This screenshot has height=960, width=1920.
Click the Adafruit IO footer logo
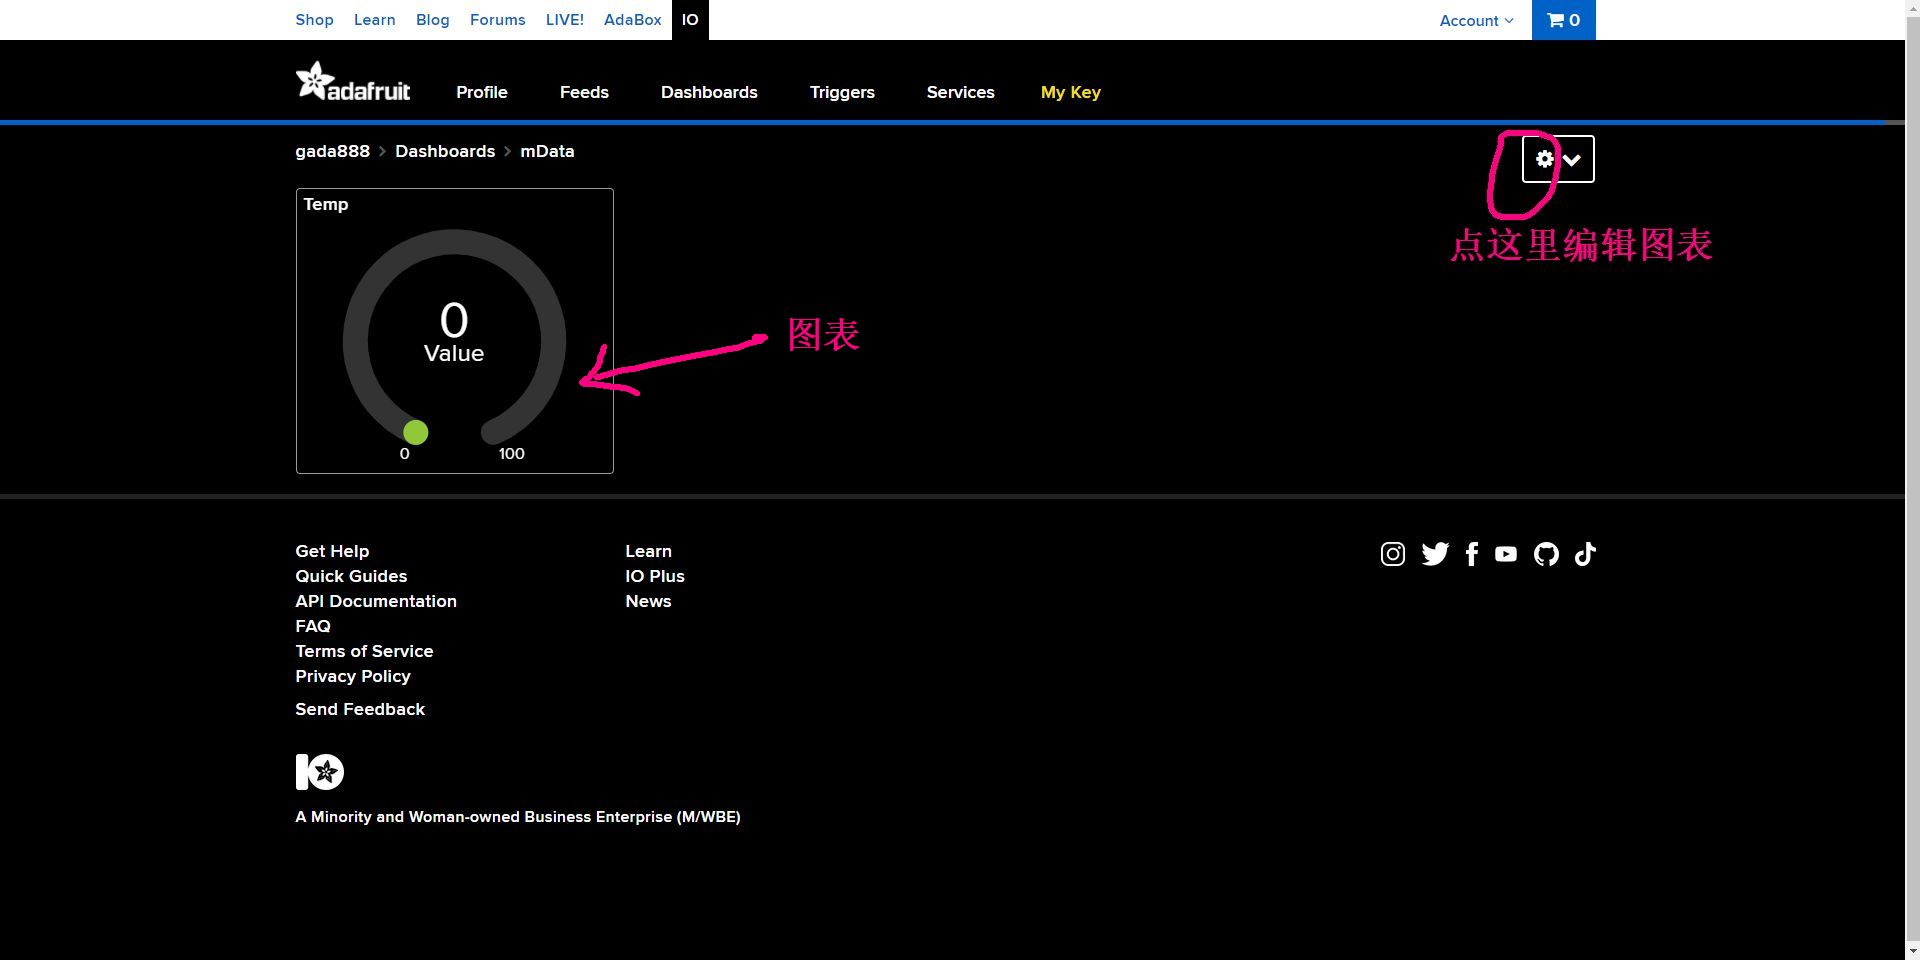(x=320, y=772)
